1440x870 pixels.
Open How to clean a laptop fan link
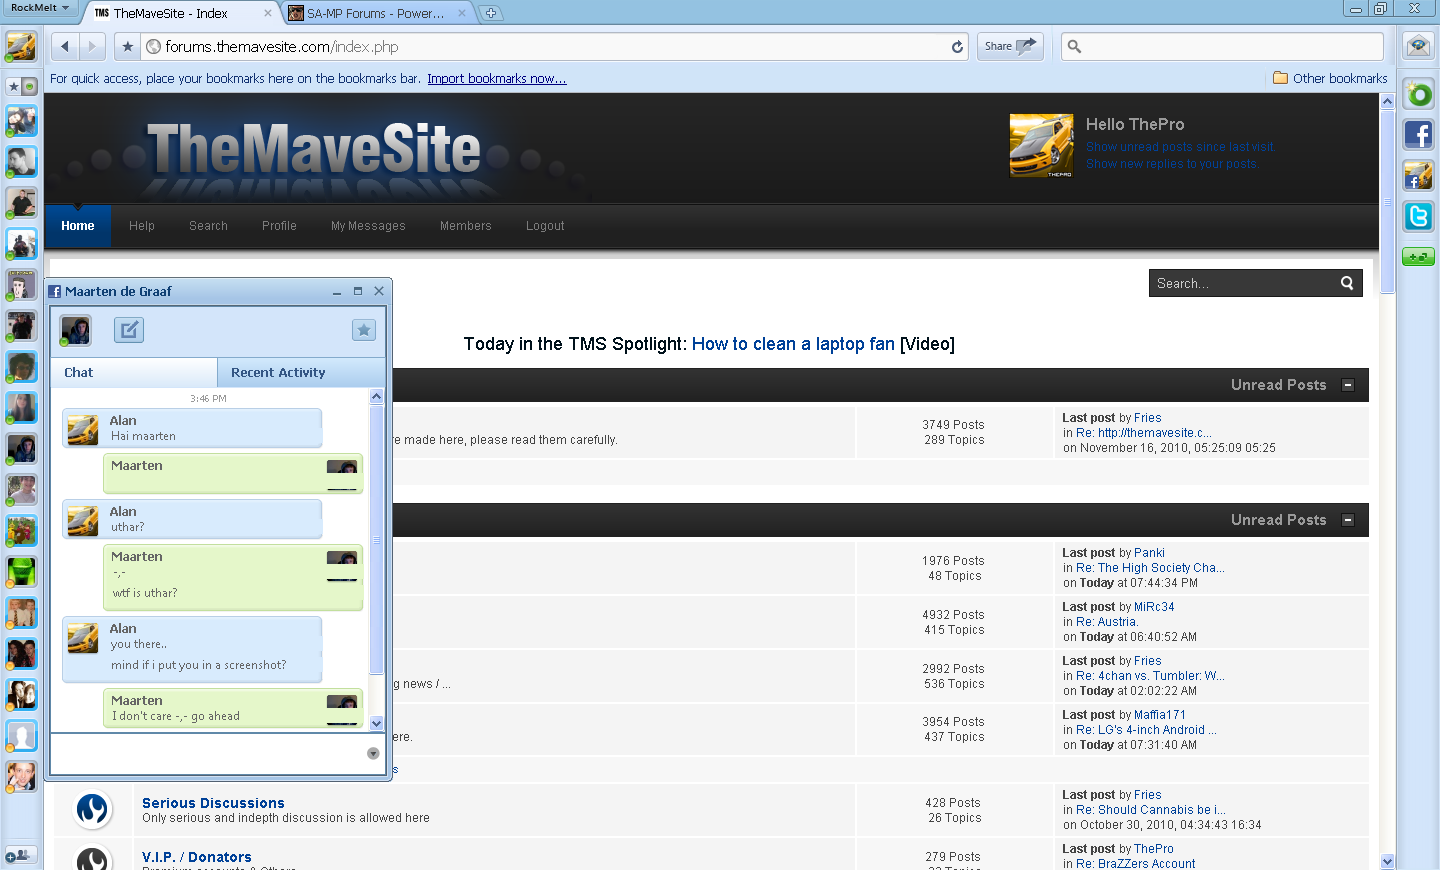point(793,344)
